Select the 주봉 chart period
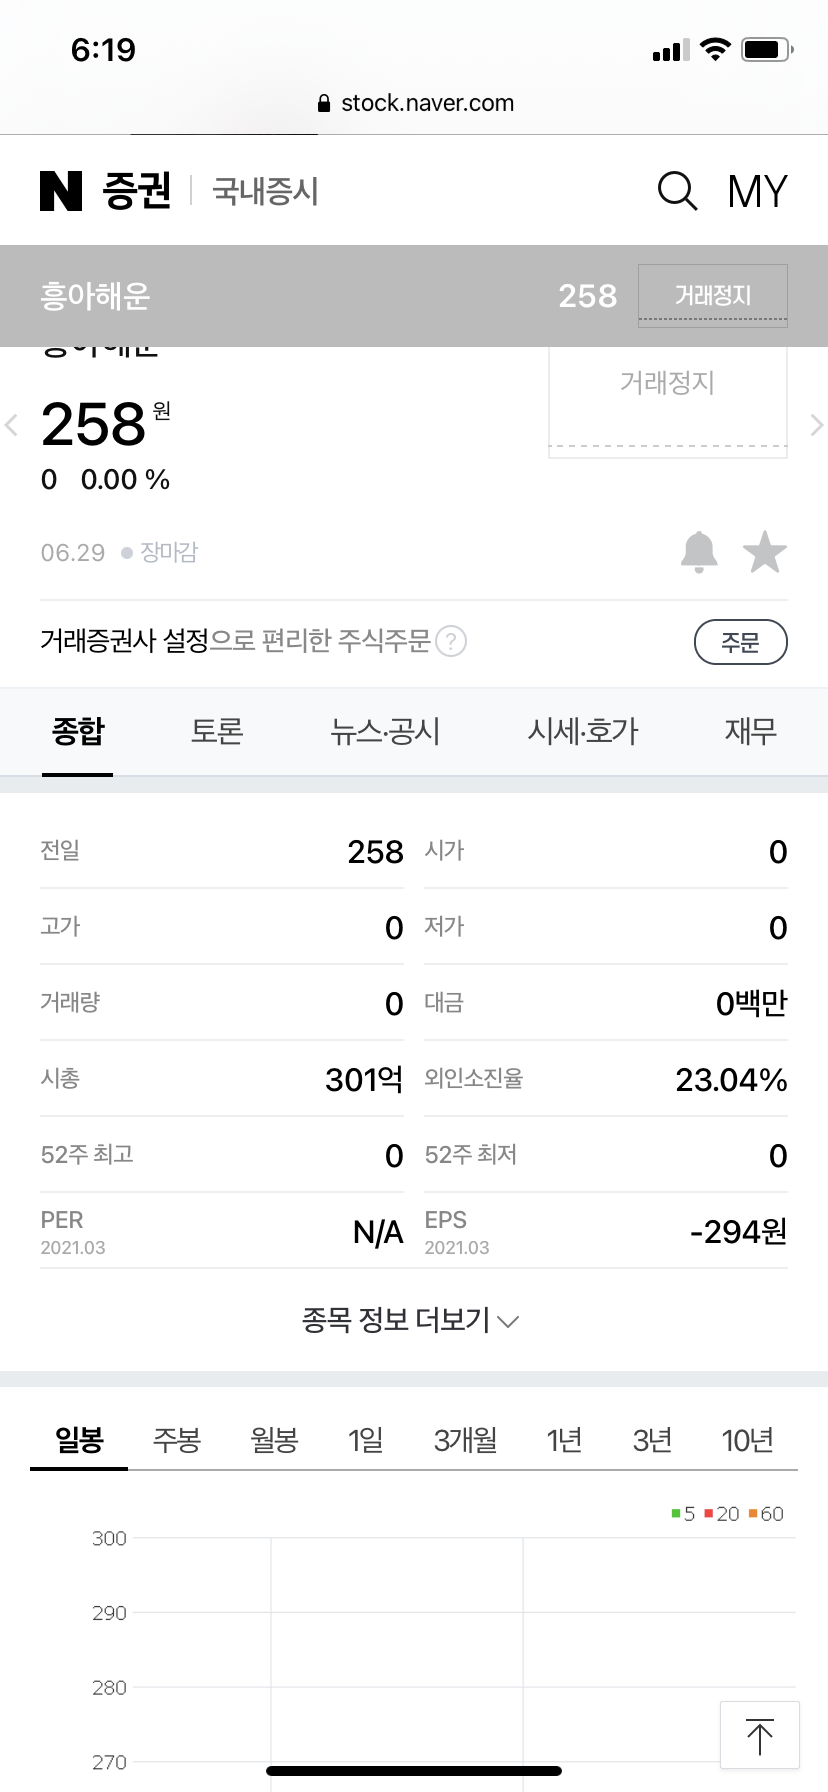 (x=177, y=1440)
